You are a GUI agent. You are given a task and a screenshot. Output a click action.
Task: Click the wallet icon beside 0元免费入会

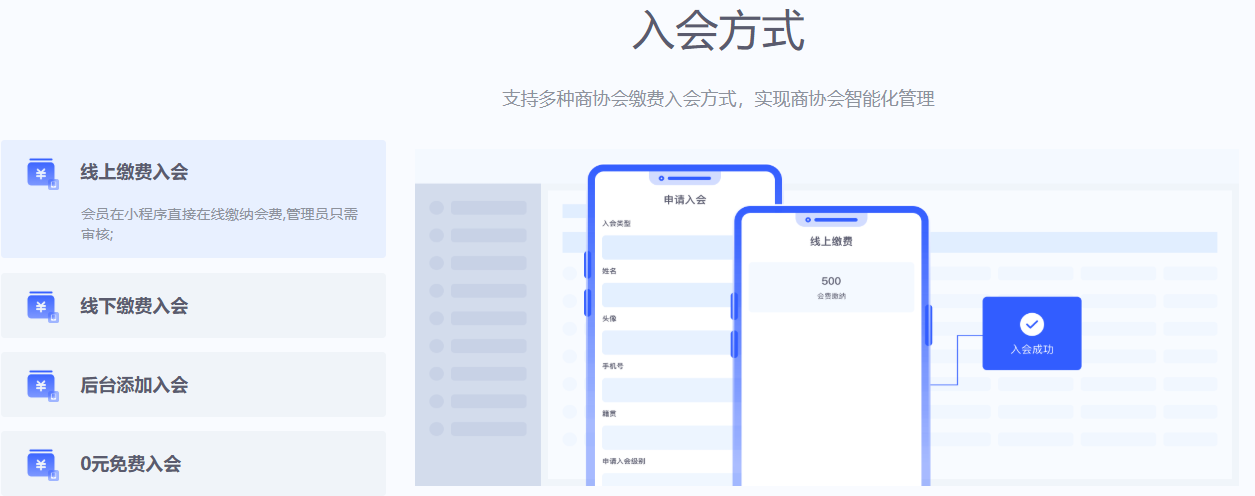point(42,464)
